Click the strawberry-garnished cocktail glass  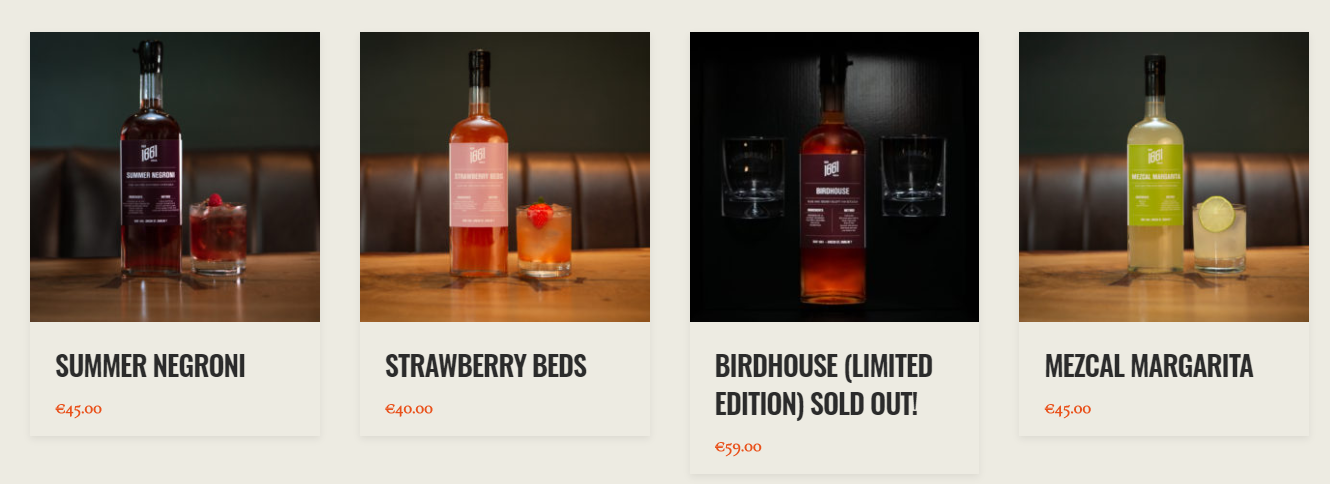tap(544, 238)
